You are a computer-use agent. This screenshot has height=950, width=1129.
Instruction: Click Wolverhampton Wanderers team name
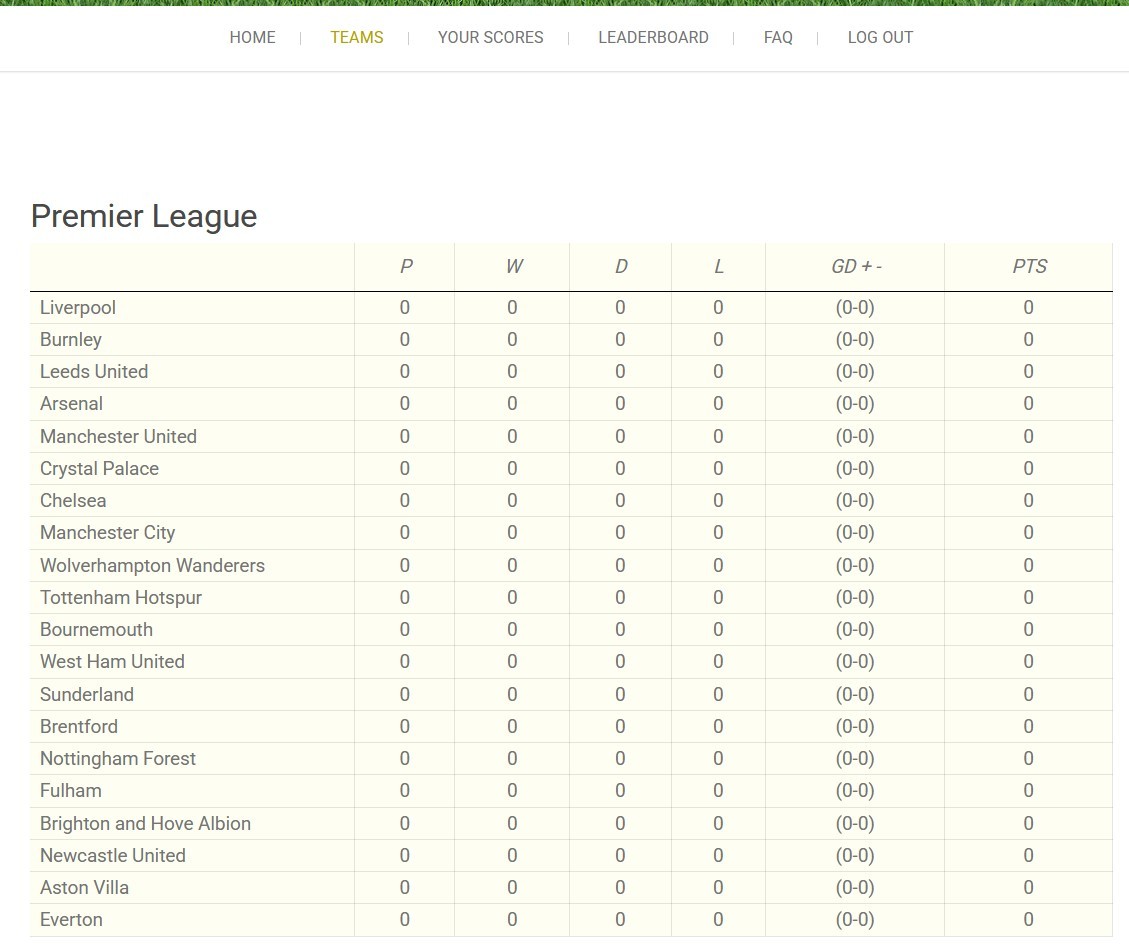pyautogui.click(x=152, y=565)
